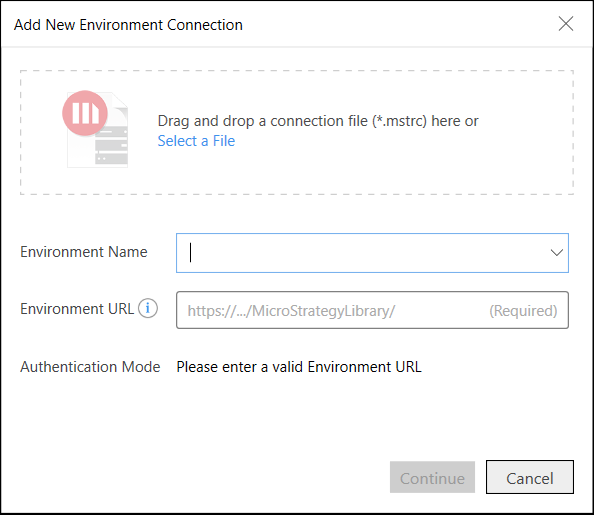The image size is (594, 515).
Task: Click the mstrc document page icon corner
Action: pyautogui.click(x=120, y=101)
